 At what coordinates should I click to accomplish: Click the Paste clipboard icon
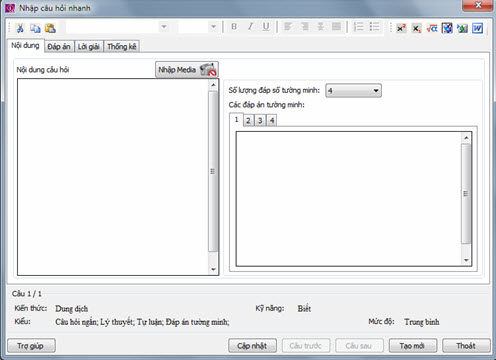[x=50, y=28]
